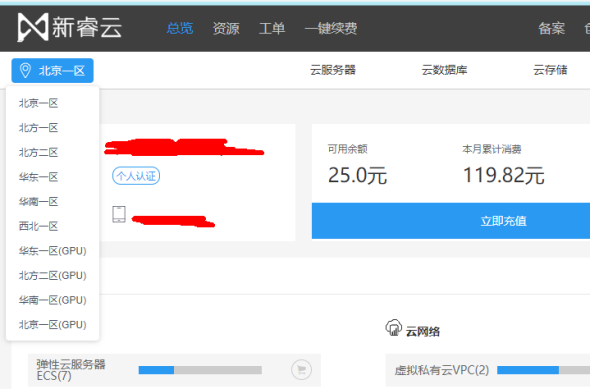Select 华东一区(GPU) region
Screen dimensions: 590x389
coord(53,251)
